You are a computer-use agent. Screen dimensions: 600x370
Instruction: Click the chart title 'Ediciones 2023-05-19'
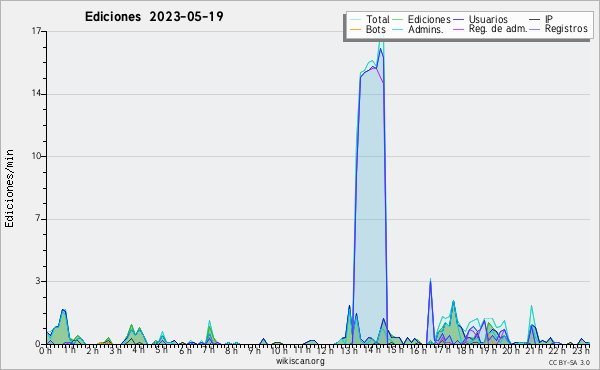154,17
